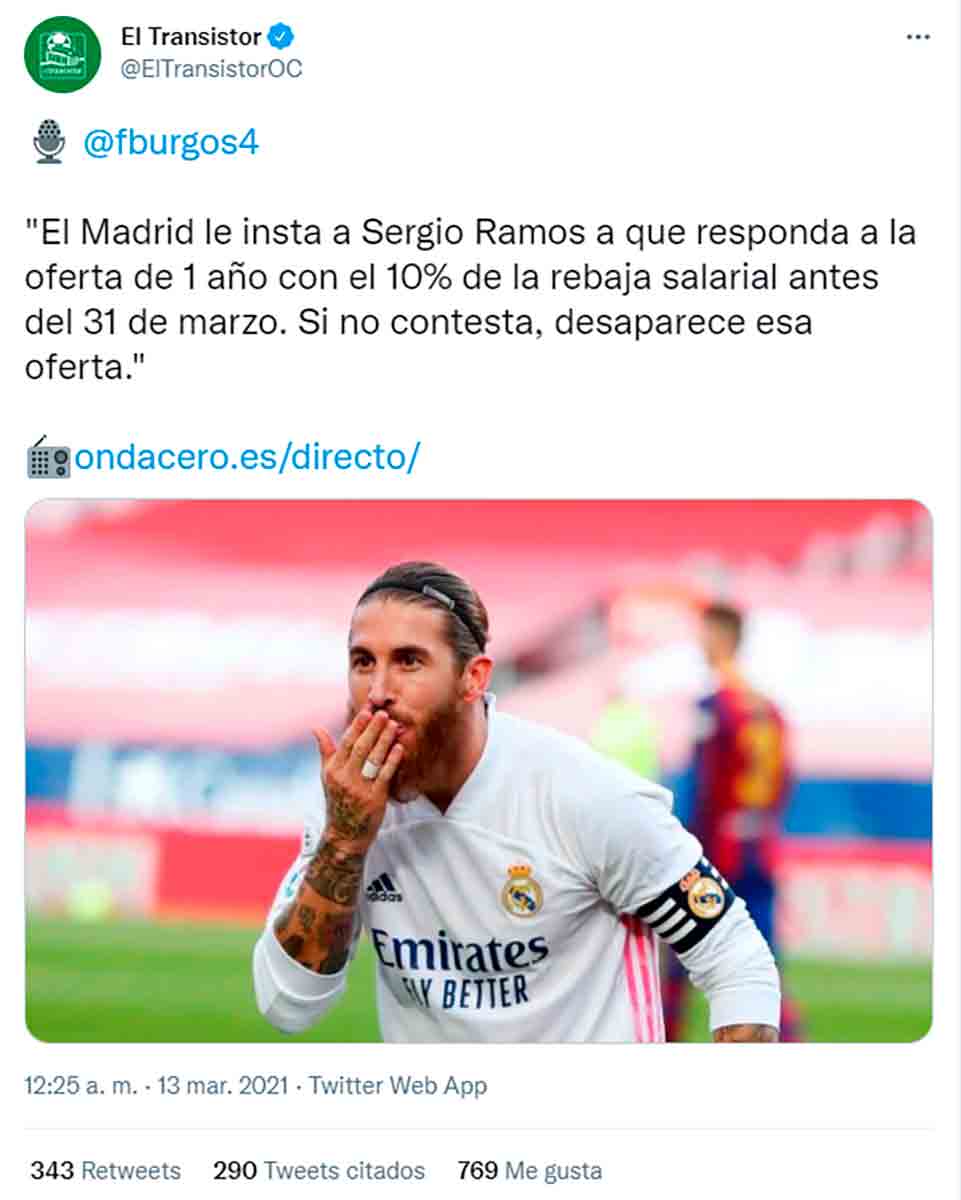View the 343 Retweets list
The height and width of the screenshot is (1200, 961).
[x=105, y=1170]
